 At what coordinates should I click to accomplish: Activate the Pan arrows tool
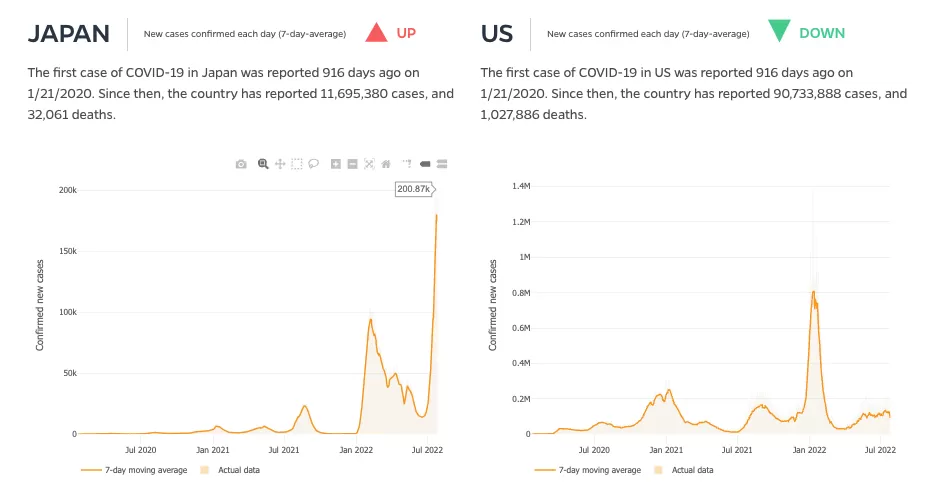[280, 164]
